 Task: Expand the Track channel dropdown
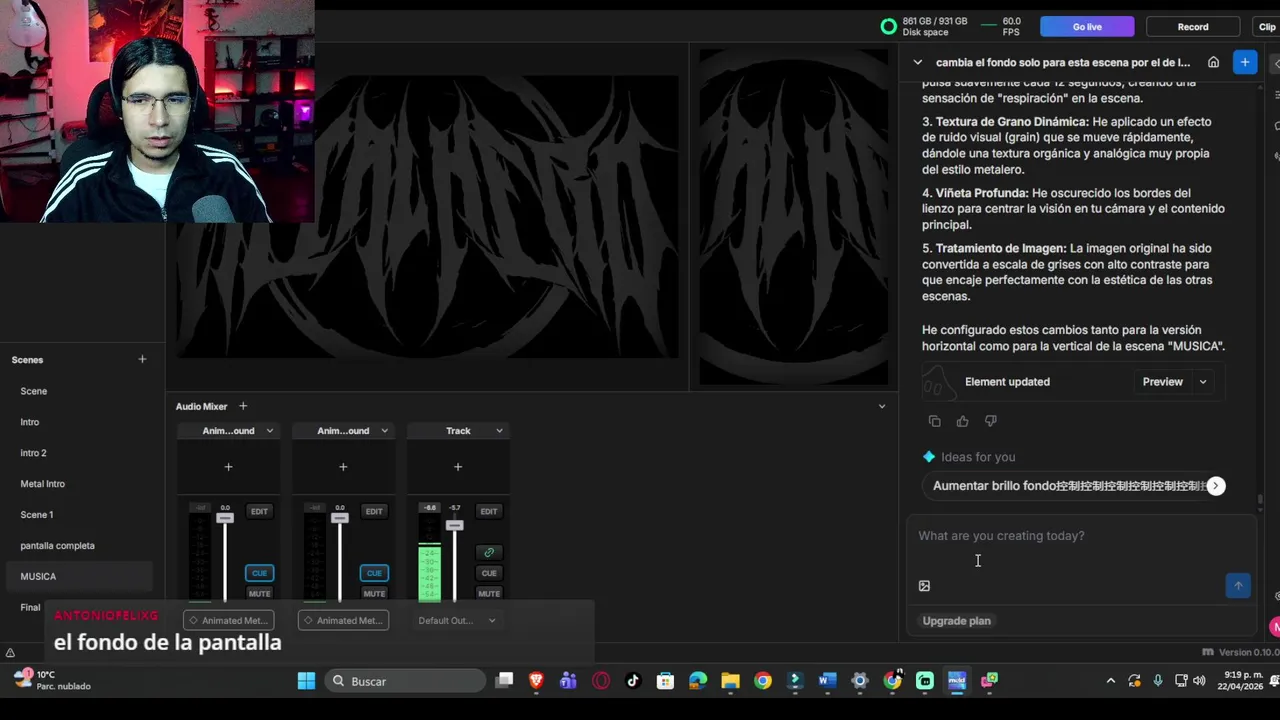(499, 431)
